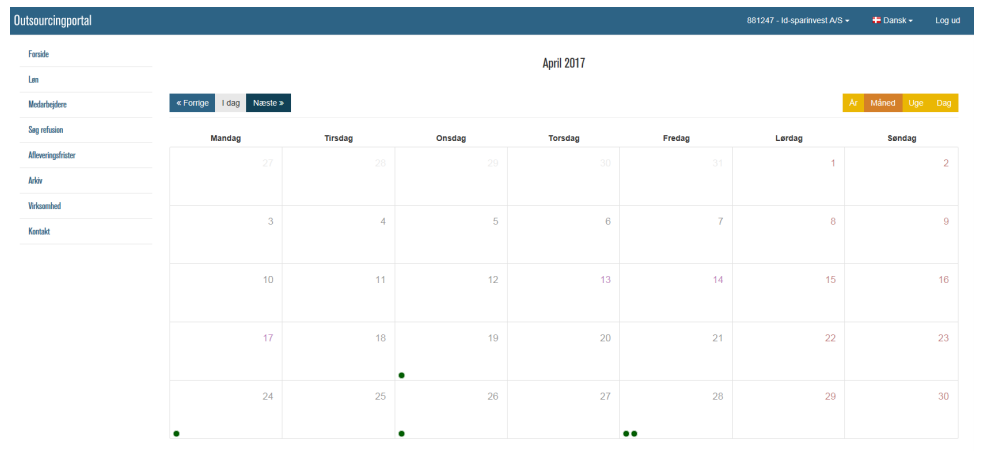Select day 22 in the calendar
The image size is (983, 476).
831,338
